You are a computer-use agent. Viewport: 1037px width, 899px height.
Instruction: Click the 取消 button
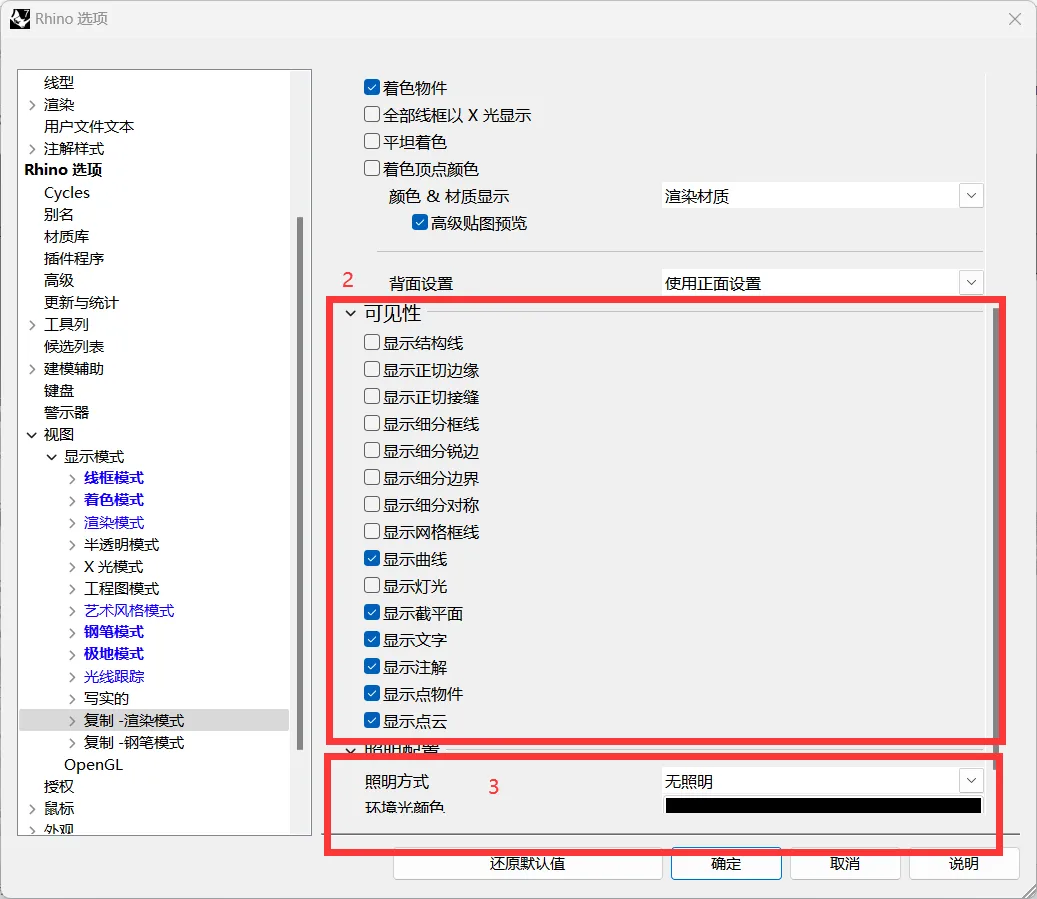tap(845, 864)
